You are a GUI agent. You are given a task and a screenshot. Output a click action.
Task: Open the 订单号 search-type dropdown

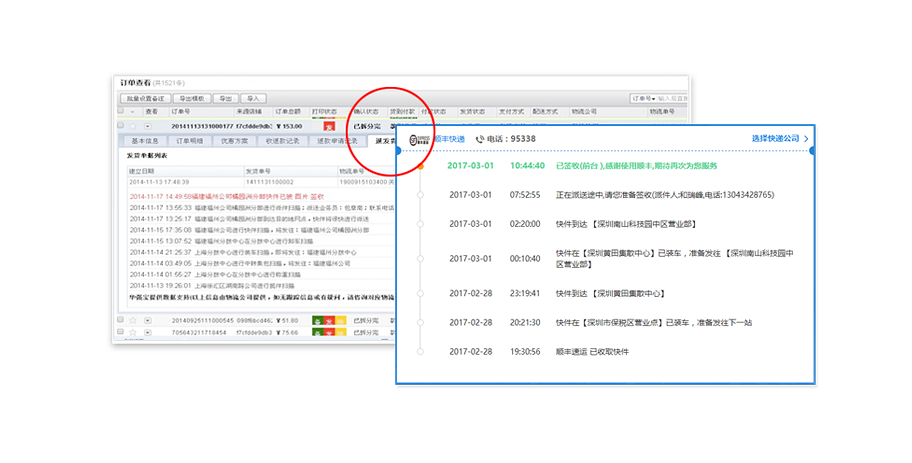tap(645, 99)
